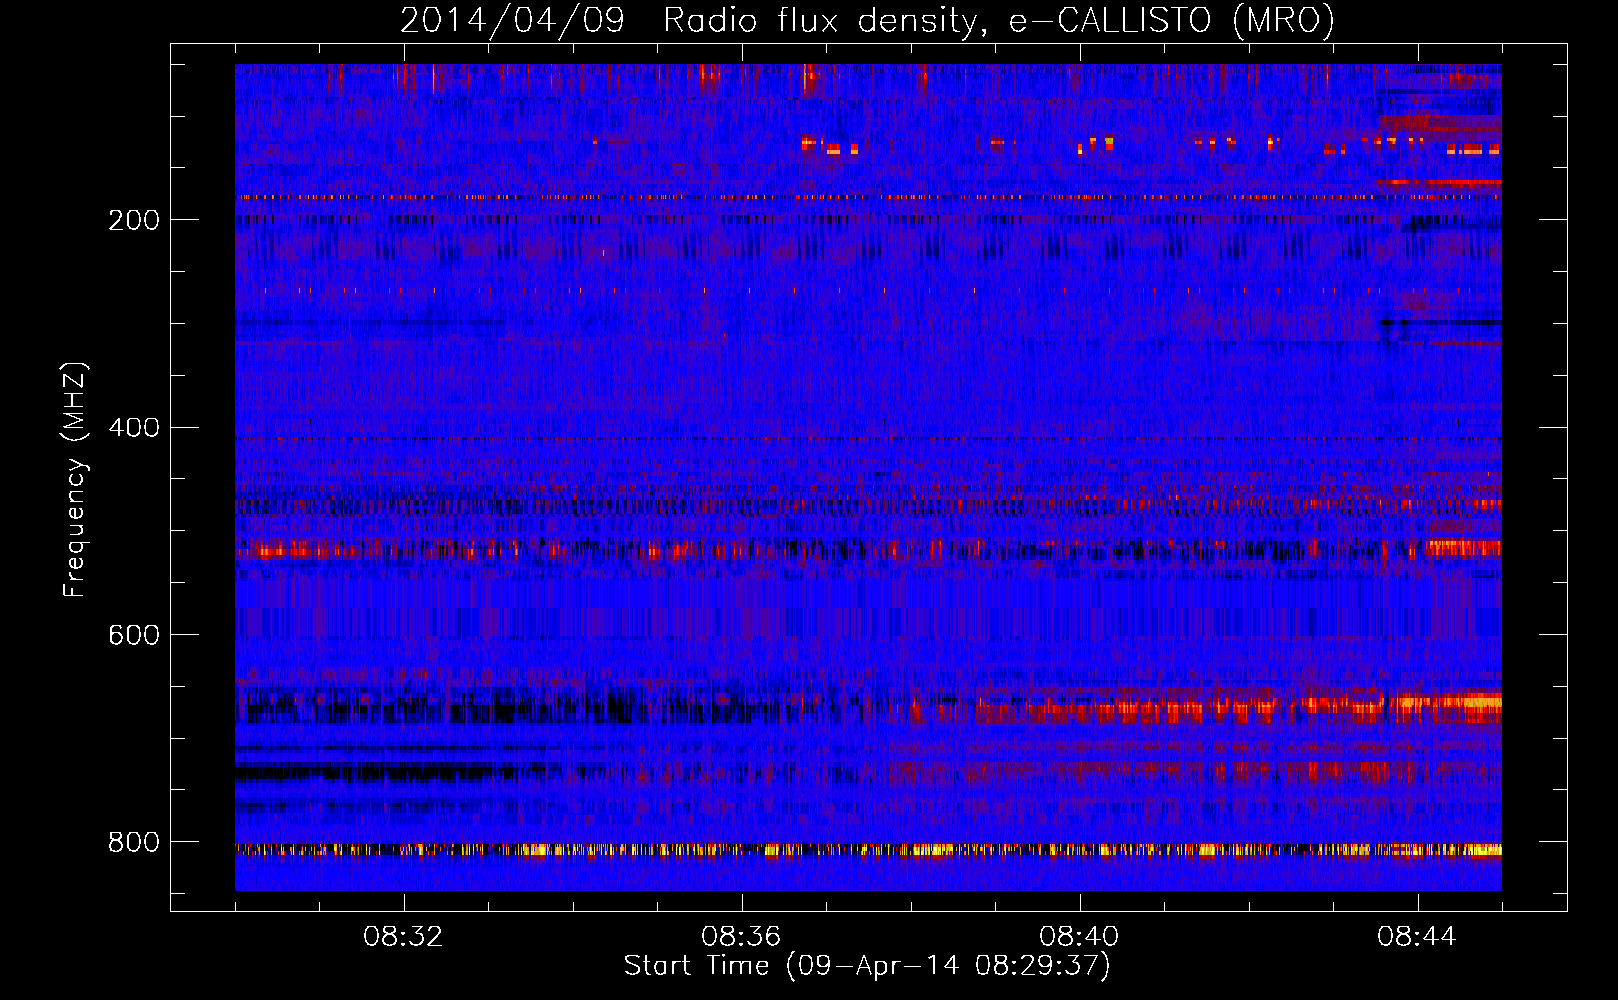The image size is (1618, 1000).
Task: Click the 'Start Time (09-Apr-14 08:29:37)' label
Action: 867,966
